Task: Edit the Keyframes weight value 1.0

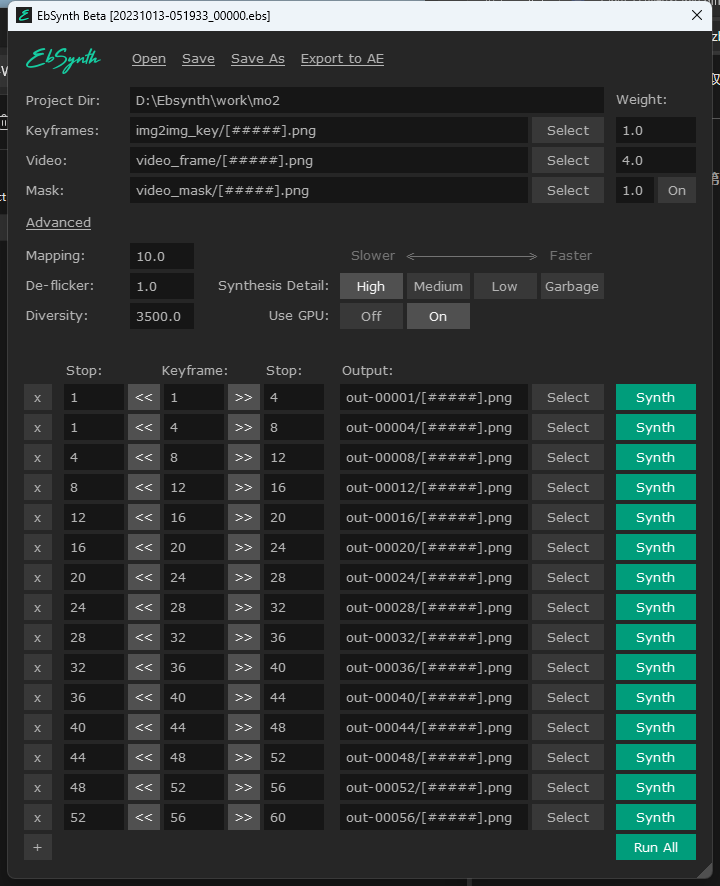Action: 656,131
